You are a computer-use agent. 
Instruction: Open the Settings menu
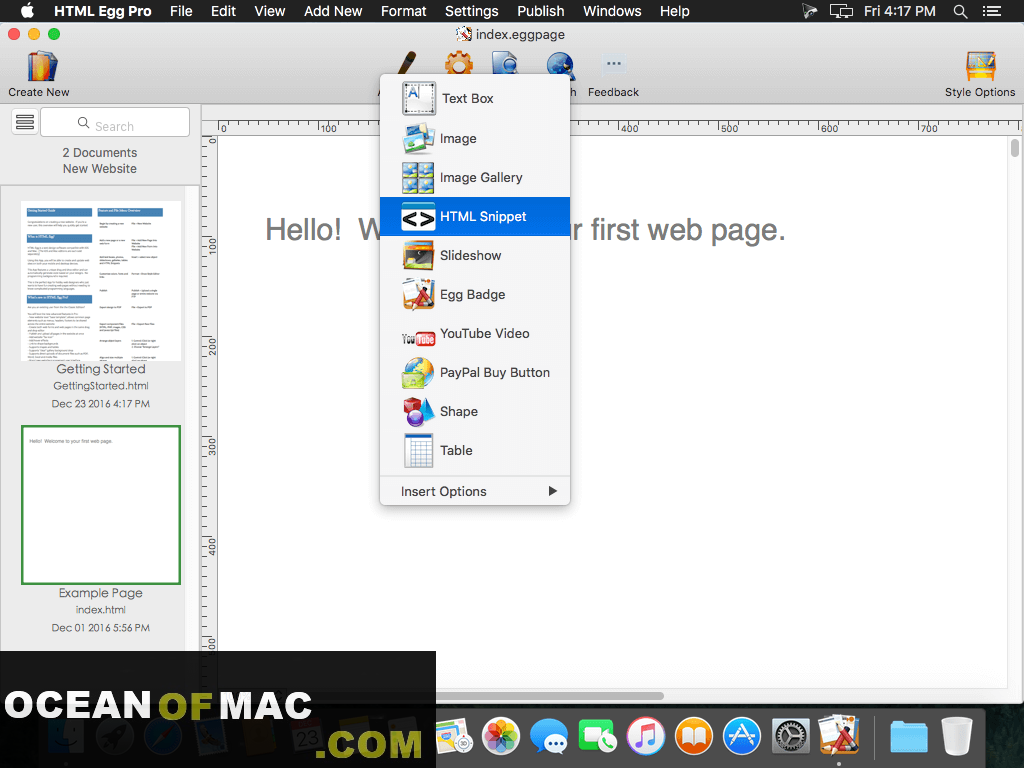click(x=472, y=11)
